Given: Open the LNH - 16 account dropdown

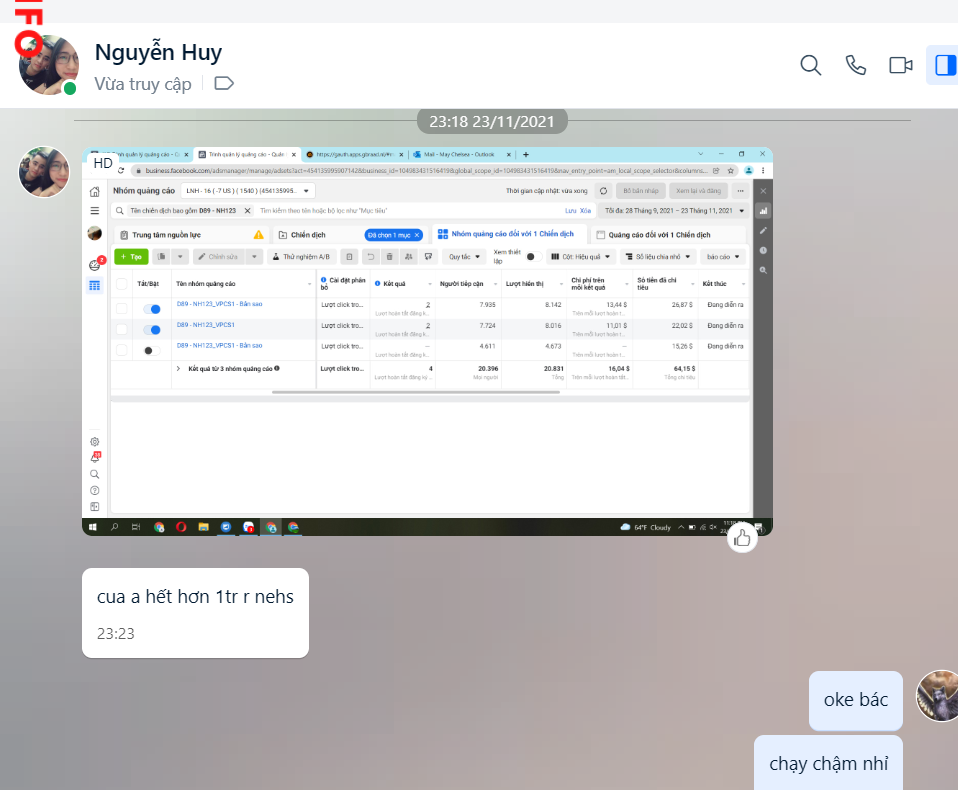Looking at the screenshot, I should (x=248, y=190).
